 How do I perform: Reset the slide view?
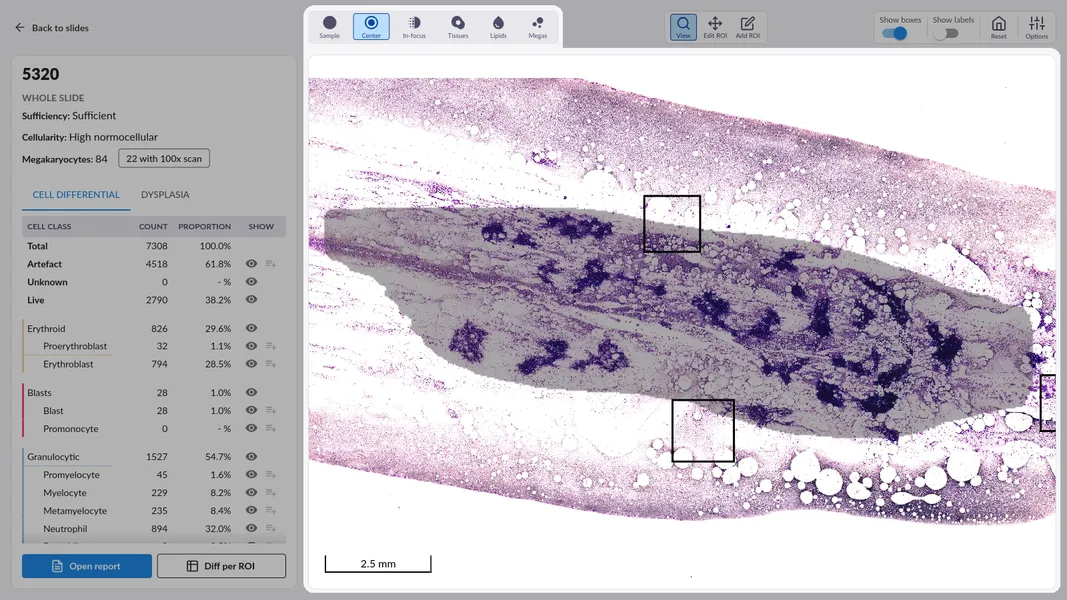point(998,27)
